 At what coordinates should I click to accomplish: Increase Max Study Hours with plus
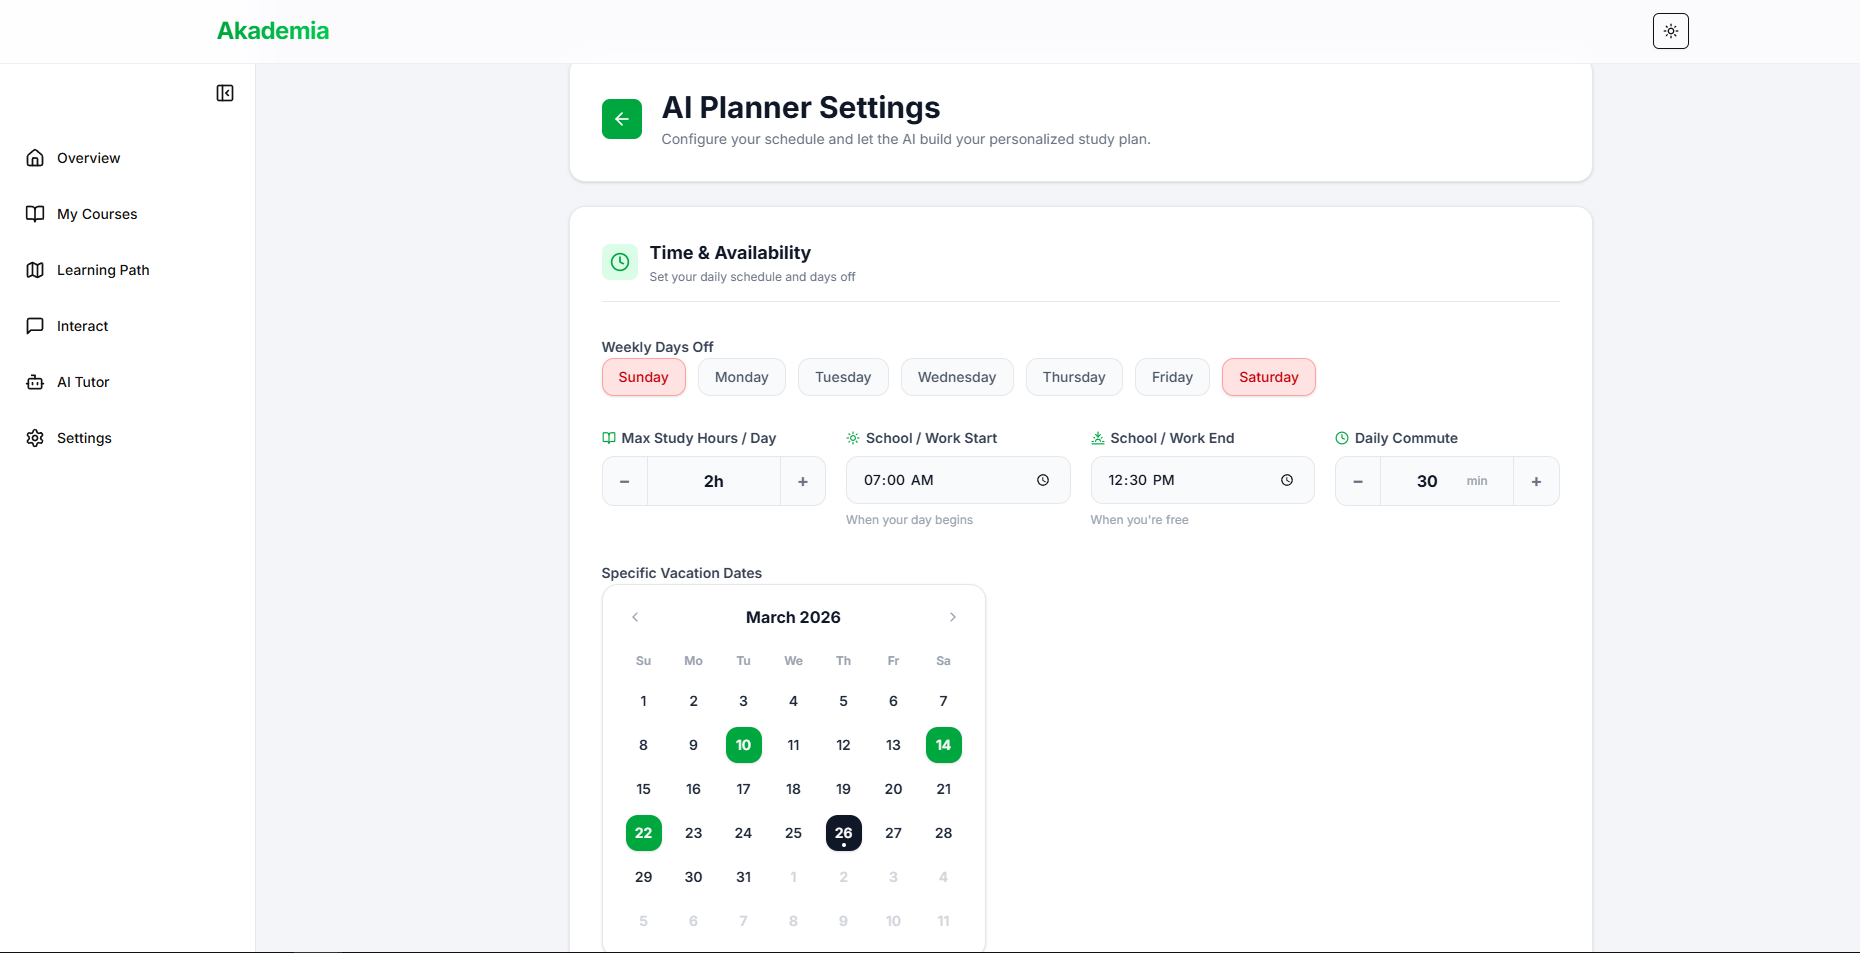(x=802, y=482)
